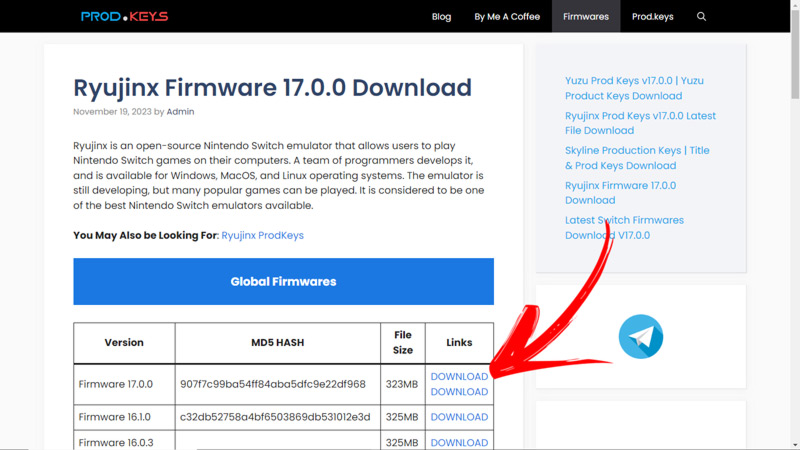Select the Firmwares nav tab
Screen dimensions: 800x450
pyautogui.click(x=586, y=16)
